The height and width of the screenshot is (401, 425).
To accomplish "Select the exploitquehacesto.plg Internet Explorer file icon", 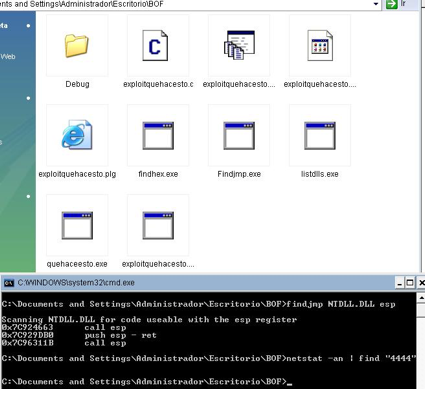I will coord(77,135).
